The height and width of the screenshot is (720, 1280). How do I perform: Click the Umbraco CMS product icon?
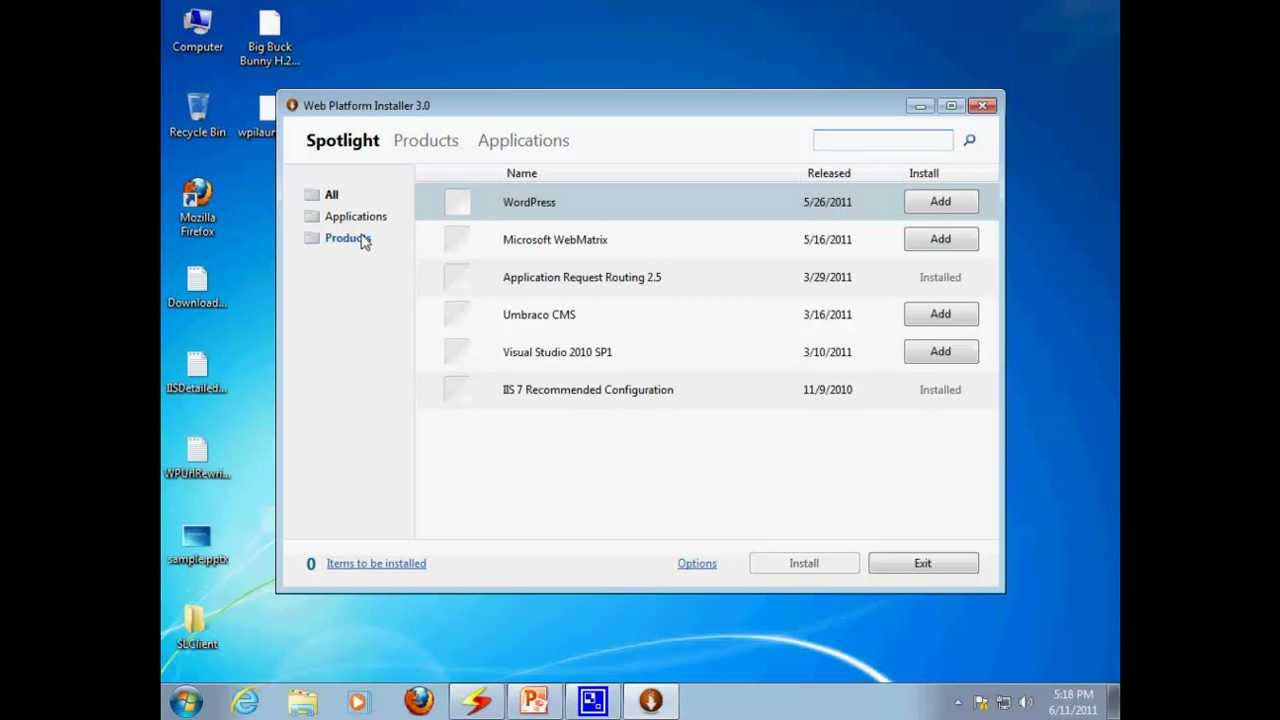tap(457, 315)
